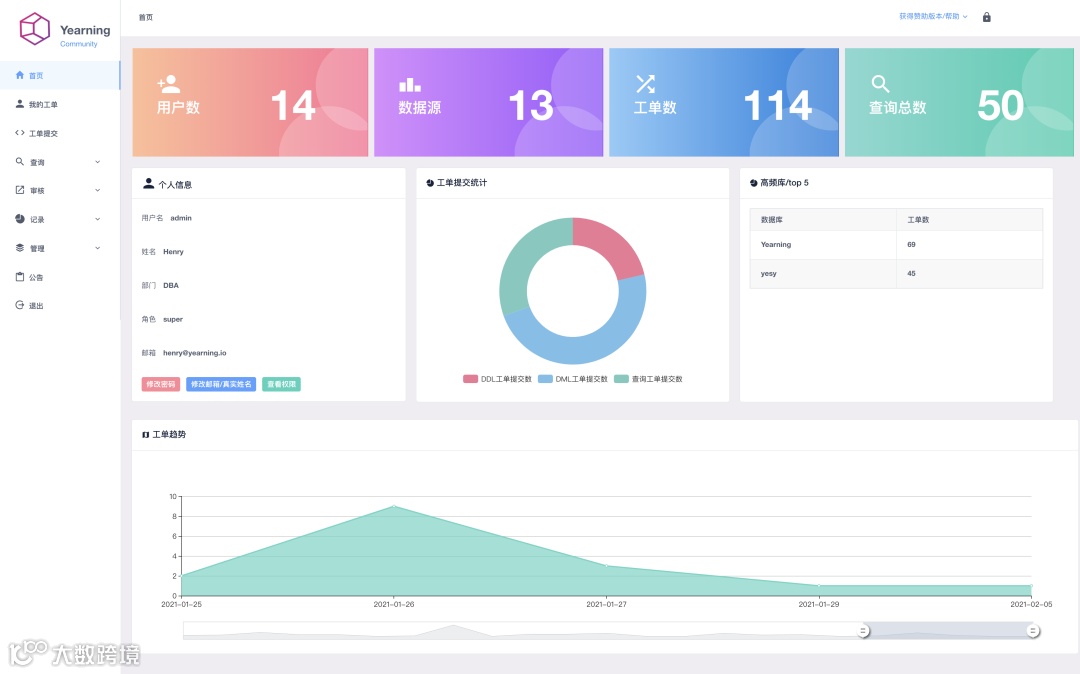
Task: Toggle the DML工单提交数 legend item
Action: tap(573, 379)
